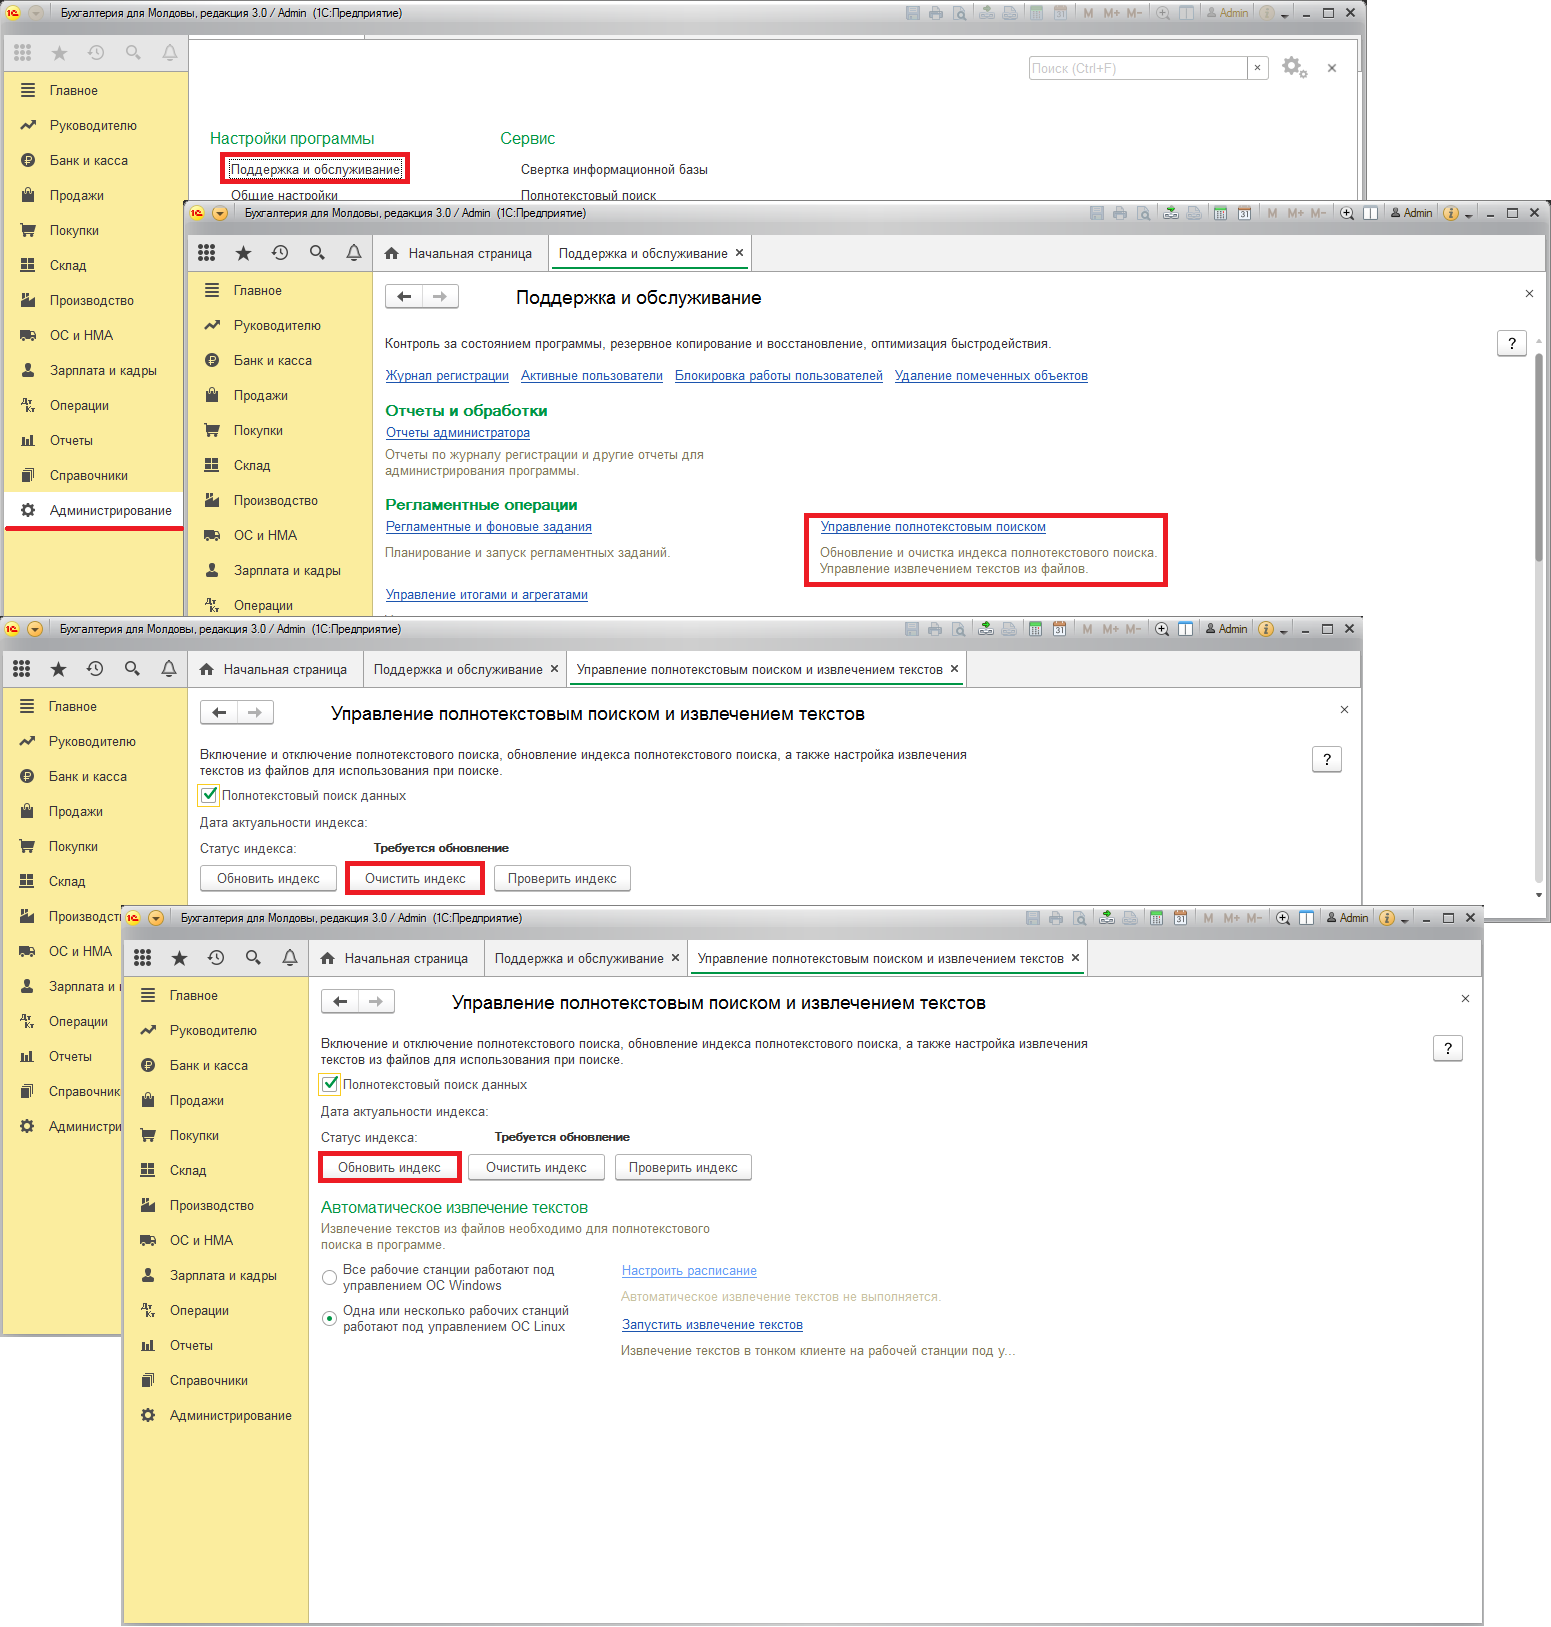
Task: Expand the arrow beside the info icon in the second window
Action: point(1469,214)
